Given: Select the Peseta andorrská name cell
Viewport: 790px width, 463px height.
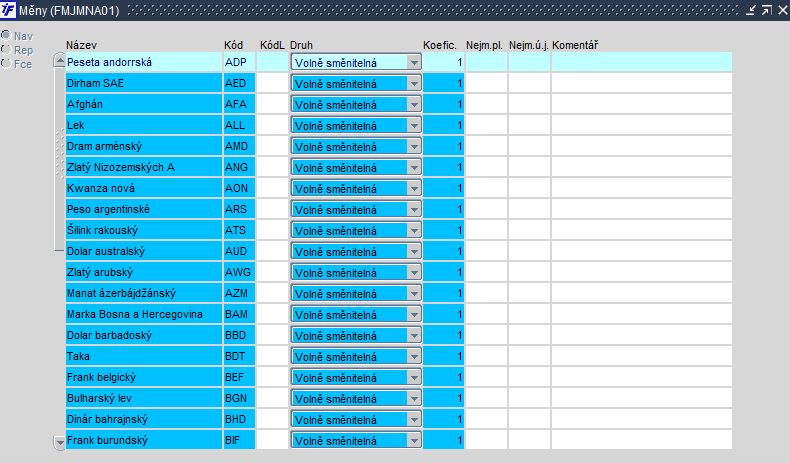Looking at the screenshot, I should 144,62.
